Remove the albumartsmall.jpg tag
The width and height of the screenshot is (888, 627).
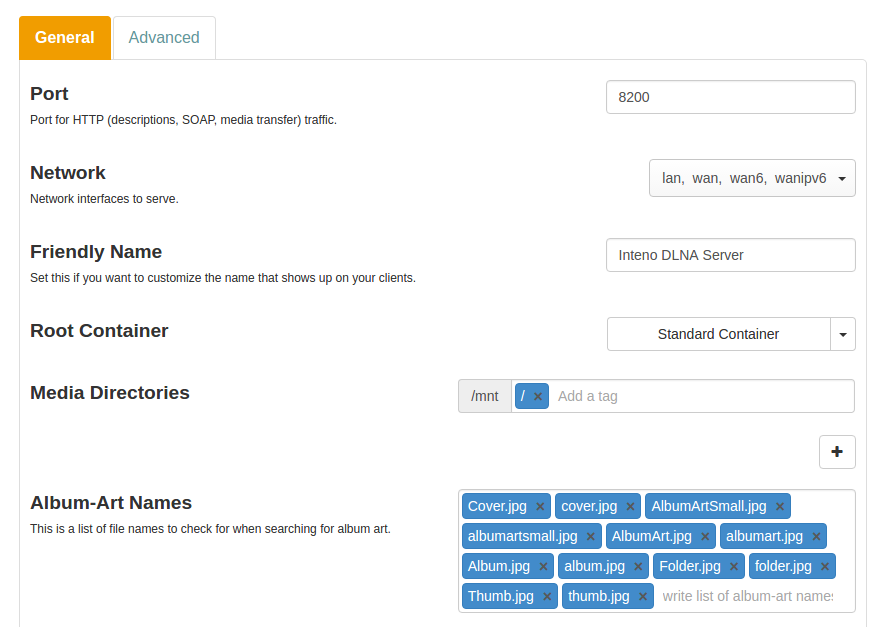pyautogui.click(x=591, y=537)
